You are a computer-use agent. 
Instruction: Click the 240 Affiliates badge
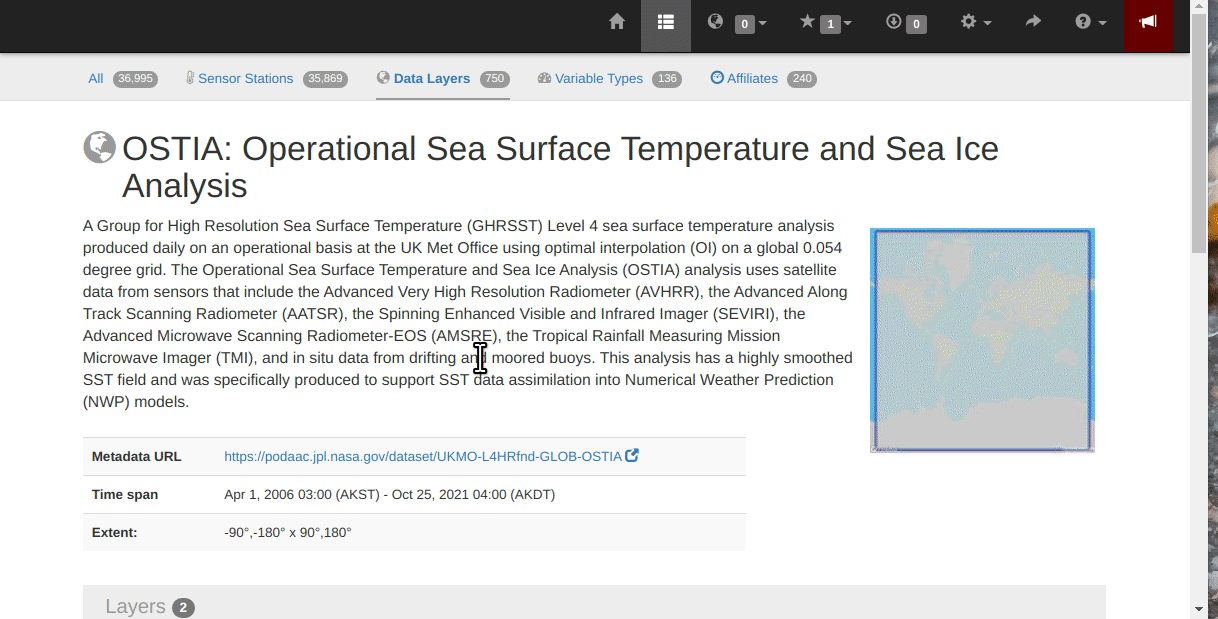click(x=801, y=79)
